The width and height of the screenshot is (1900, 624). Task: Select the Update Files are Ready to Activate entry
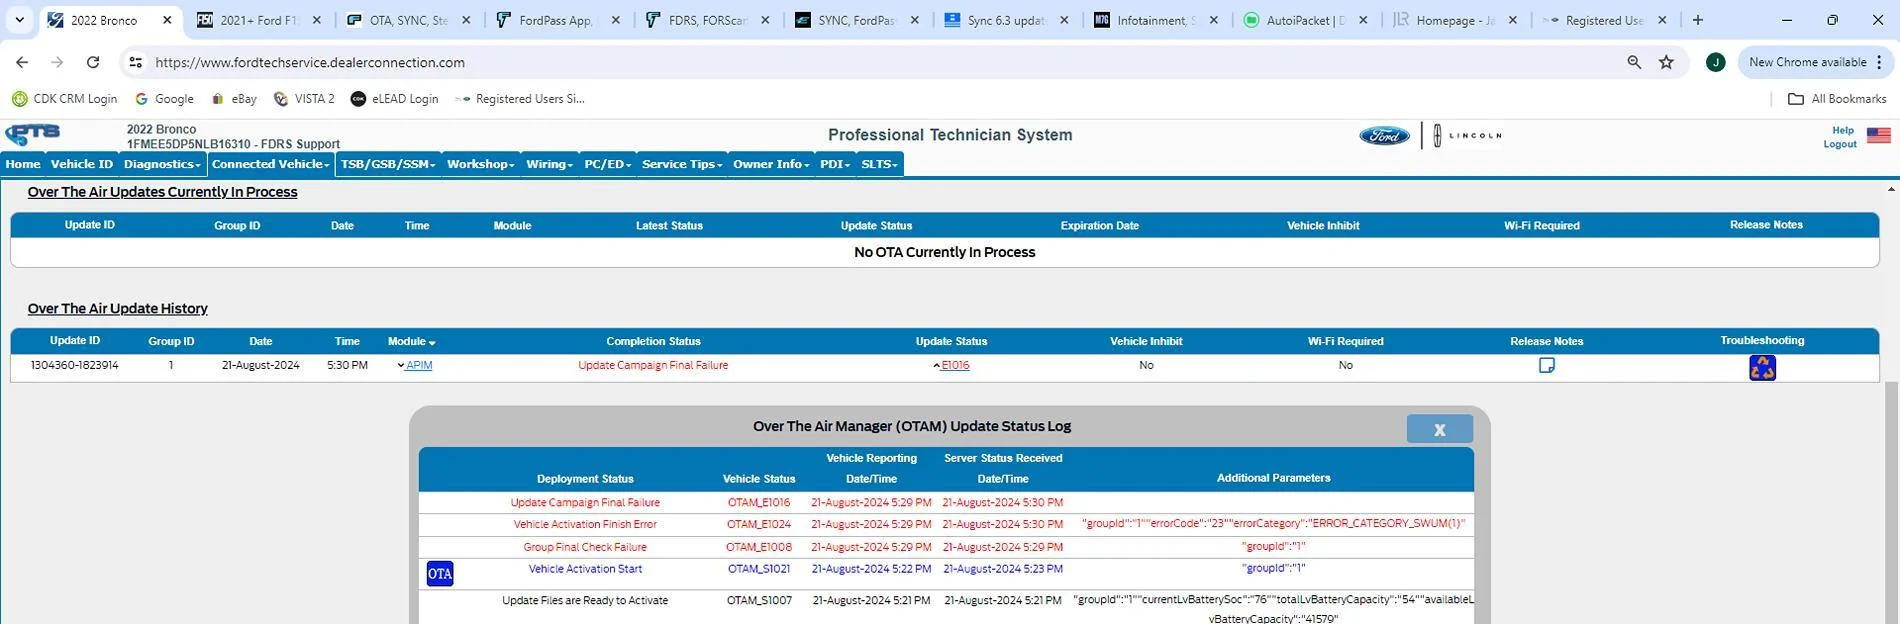pyautogui.click(x=585, y=601)
